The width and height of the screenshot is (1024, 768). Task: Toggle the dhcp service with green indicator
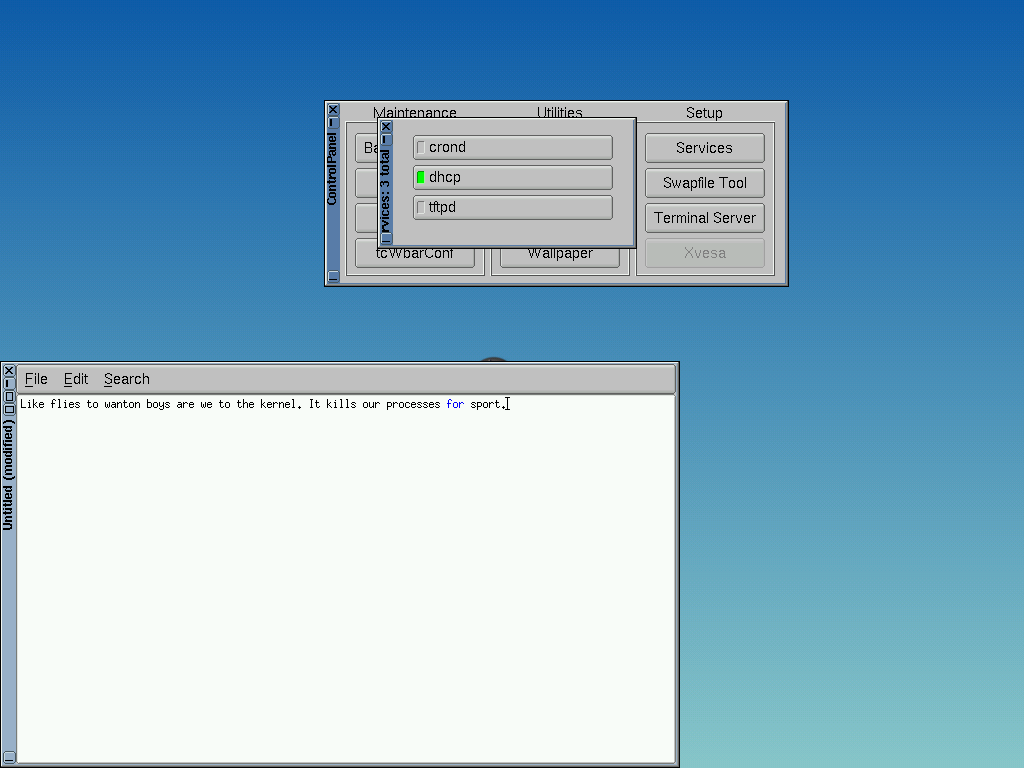coord(513,178)
